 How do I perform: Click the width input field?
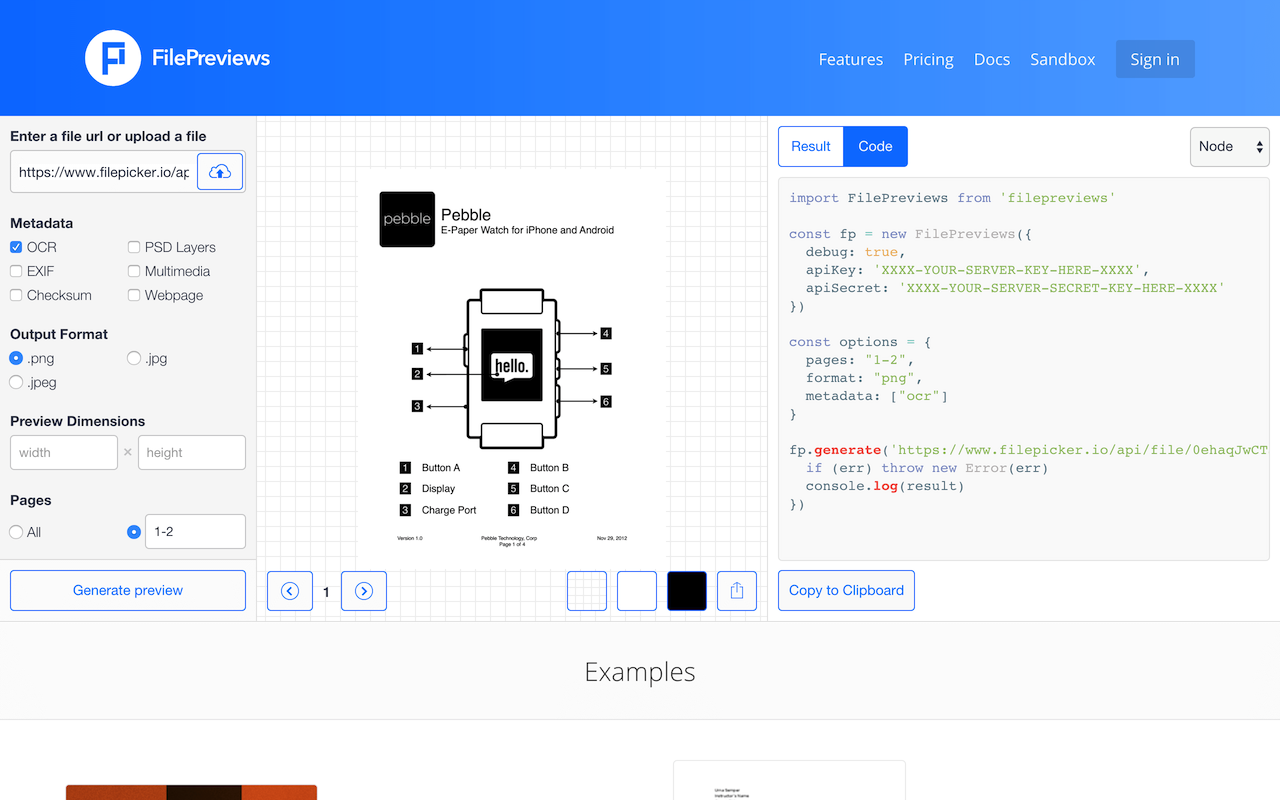(64, 452)
